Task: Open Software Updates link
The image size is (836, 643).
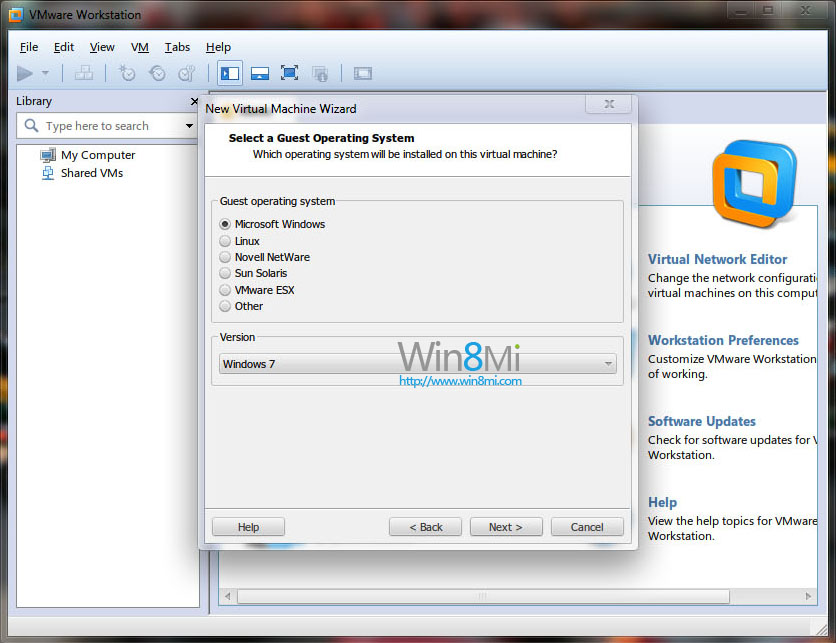Action: (702, 421)
